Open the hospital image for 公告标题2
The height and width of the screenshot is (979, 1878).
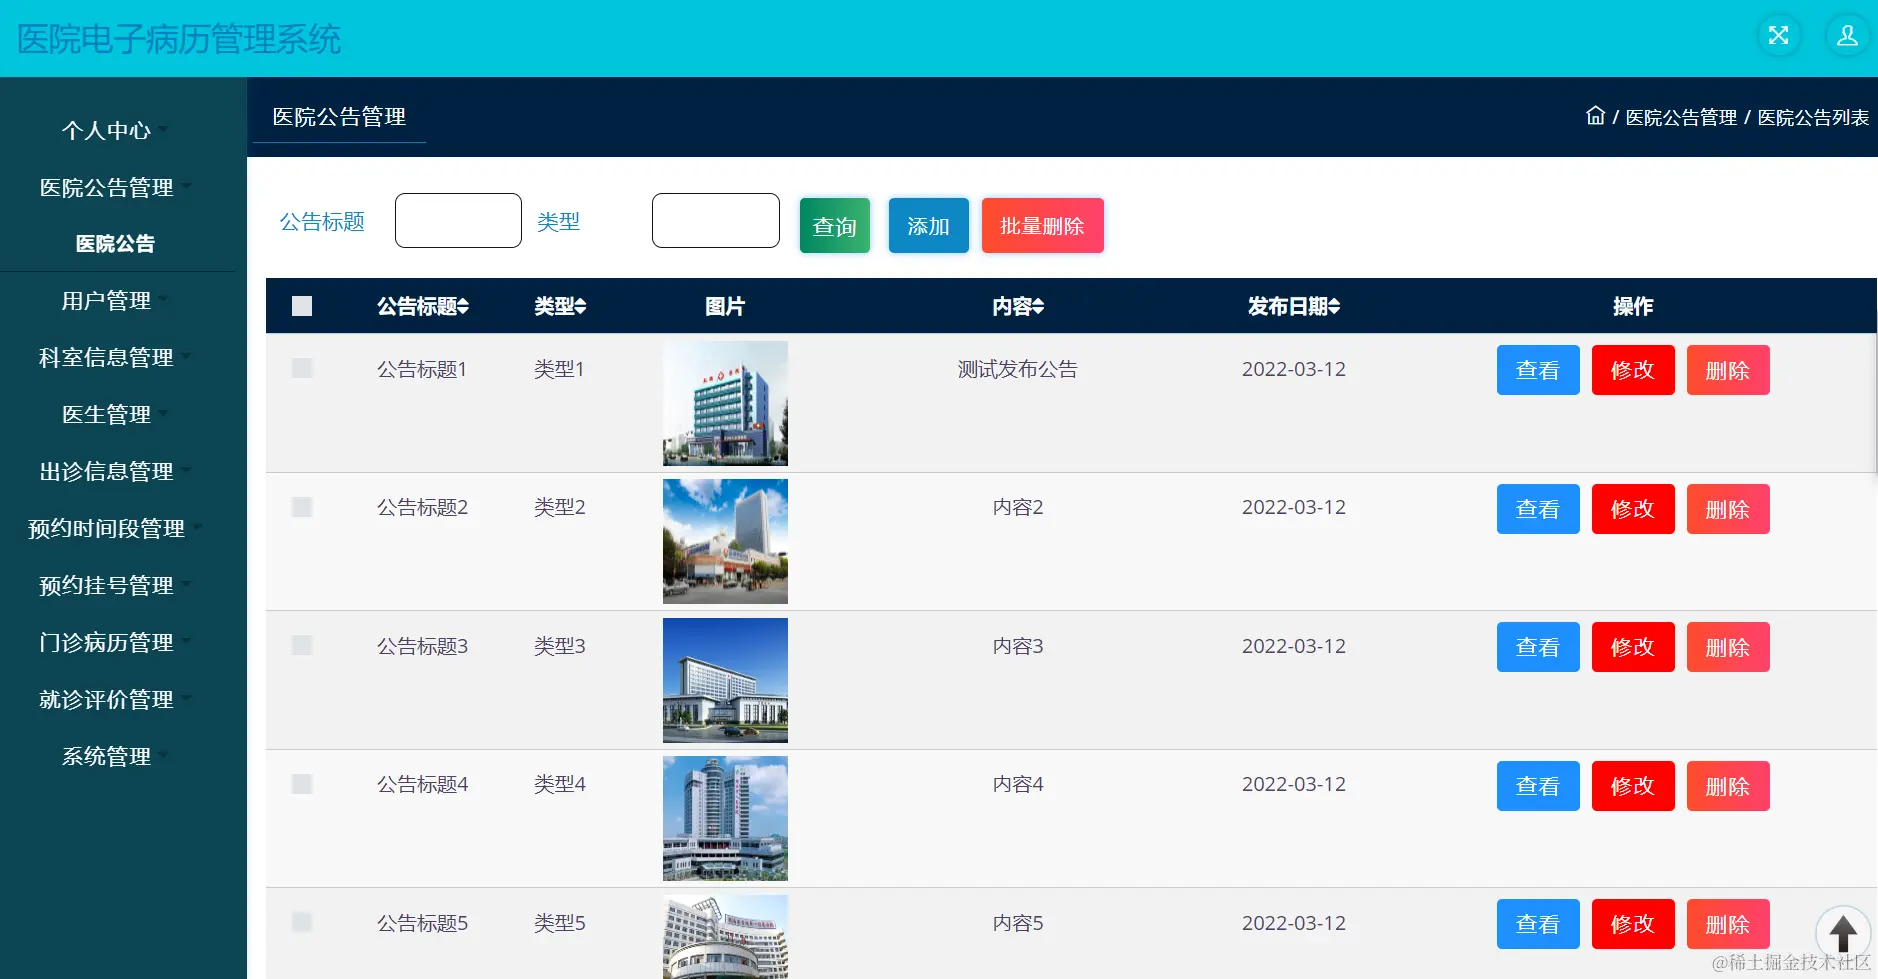point(725,541)
